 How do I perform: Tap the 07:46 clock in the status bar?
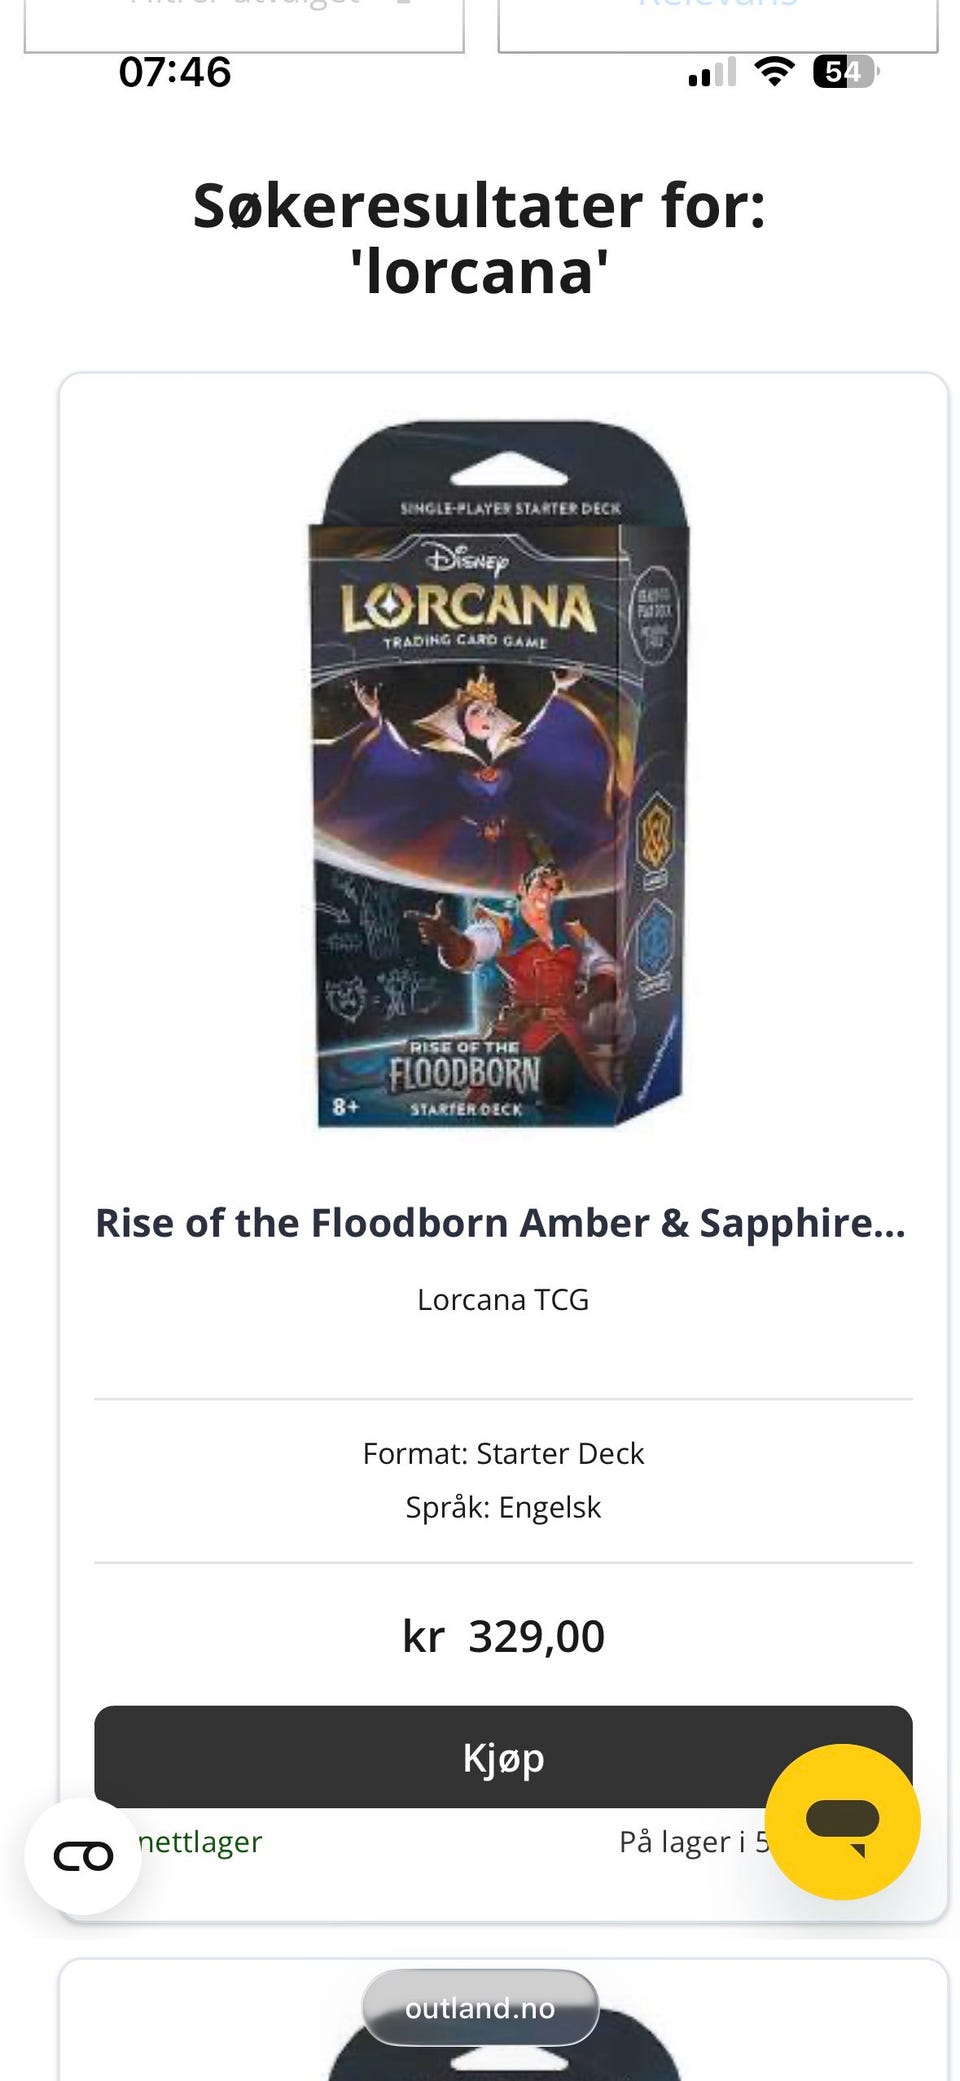pos(175,72)
